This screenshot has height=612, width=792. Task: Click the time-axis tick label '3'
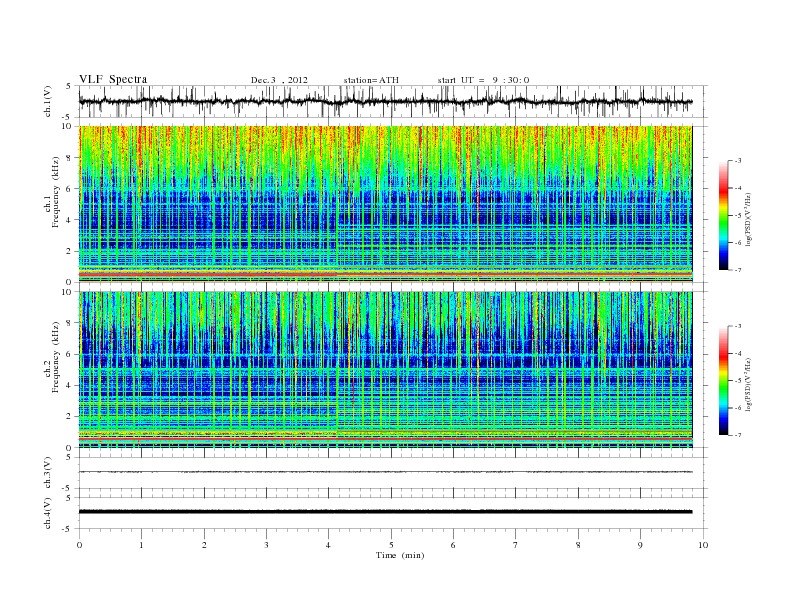266,545
